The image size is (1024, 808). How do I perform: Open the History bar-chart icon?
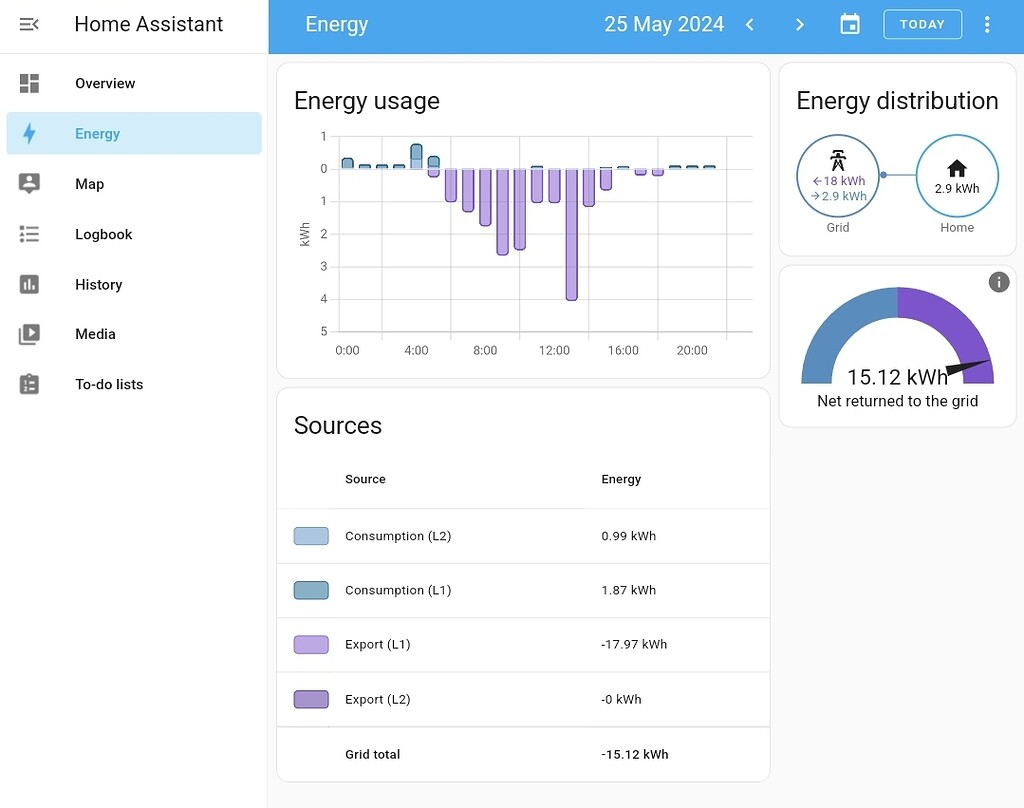[31, 284]
